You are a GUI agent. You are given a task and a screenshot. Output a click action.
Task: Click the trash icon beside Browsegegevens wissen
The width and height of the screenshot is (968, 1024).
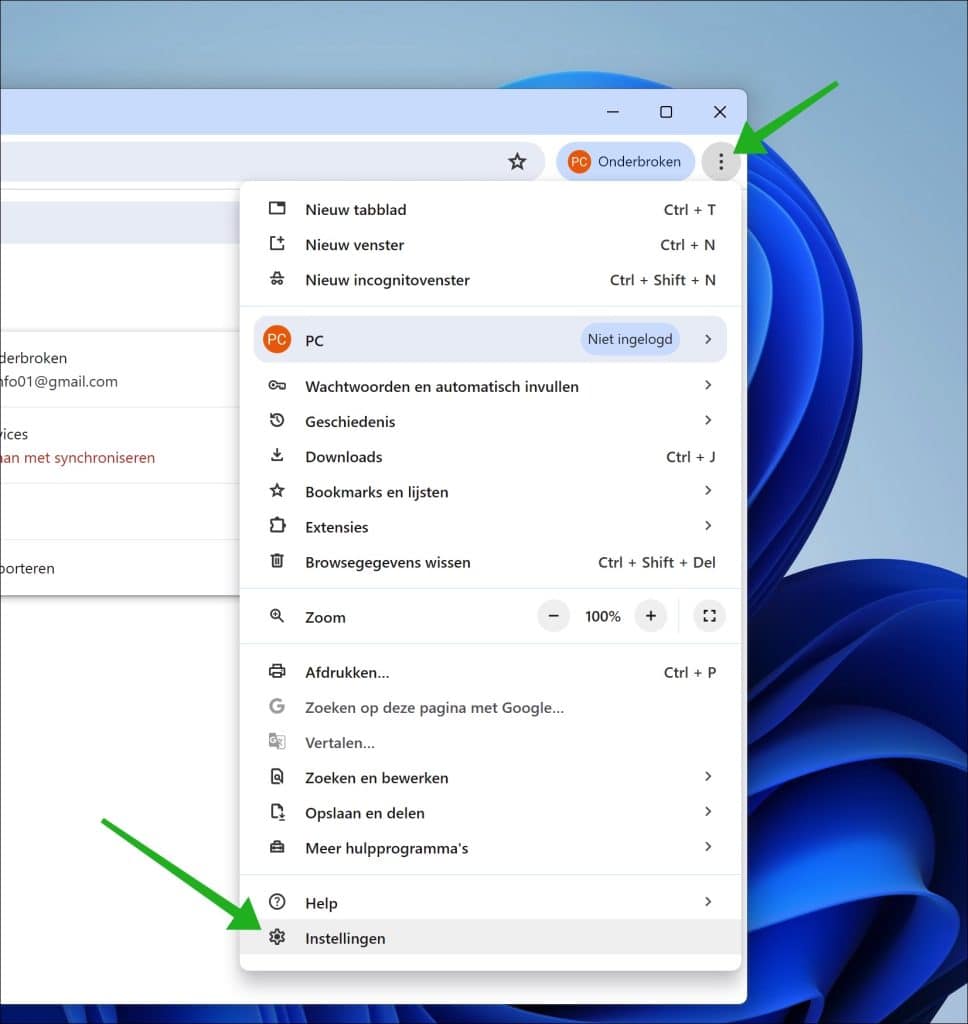pyautogui.click(x=277, y=561)
